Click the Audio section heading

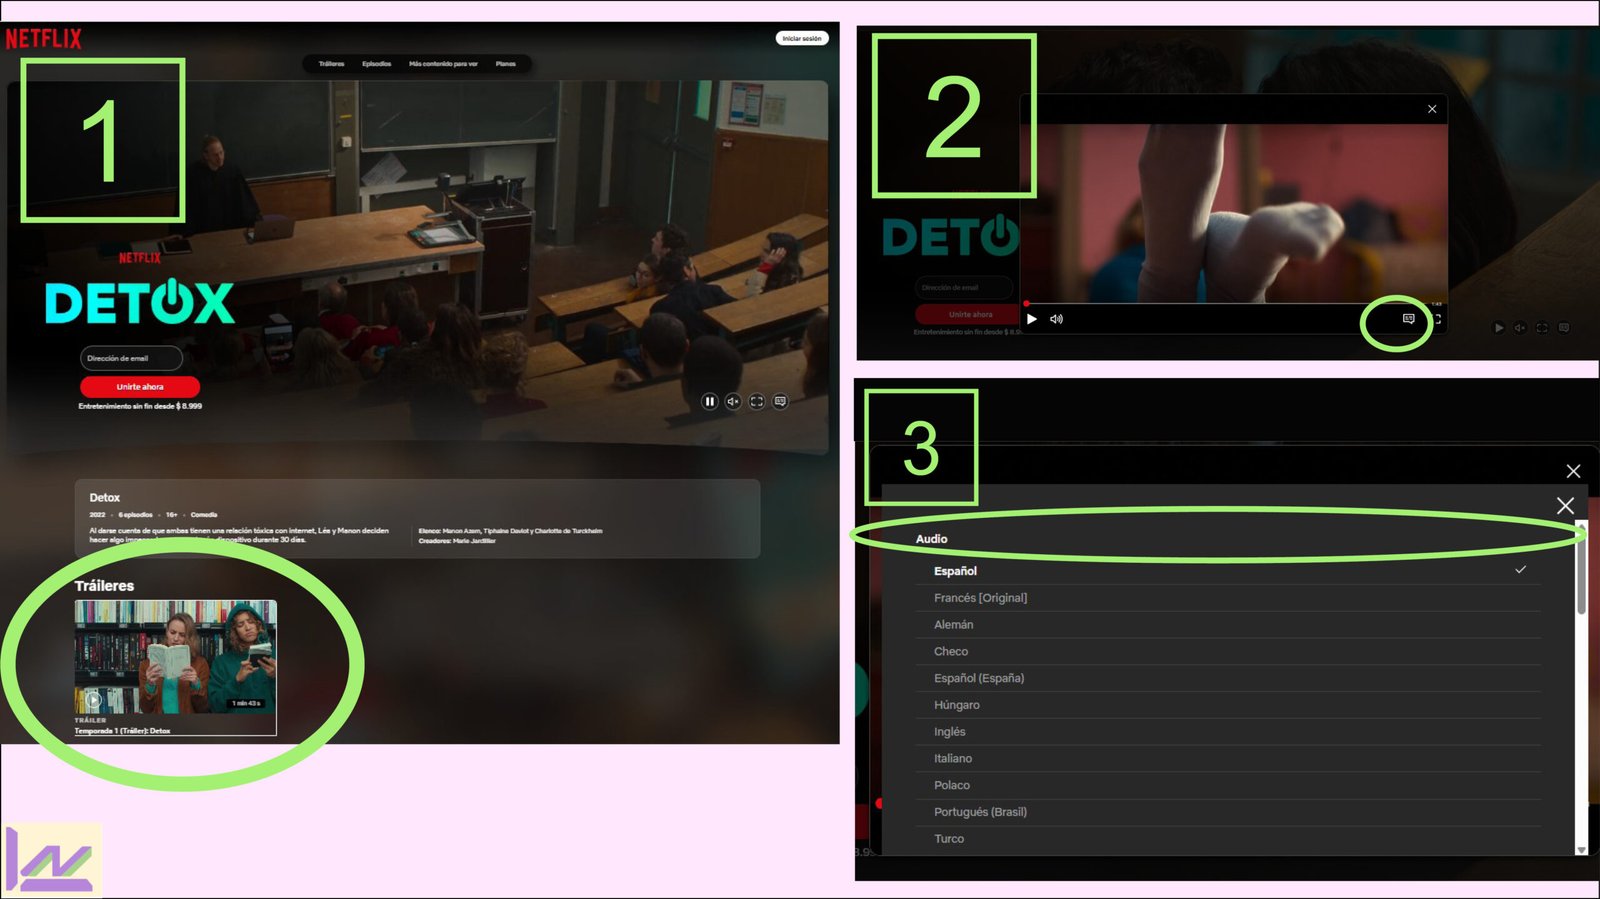[x=932, y=539]
